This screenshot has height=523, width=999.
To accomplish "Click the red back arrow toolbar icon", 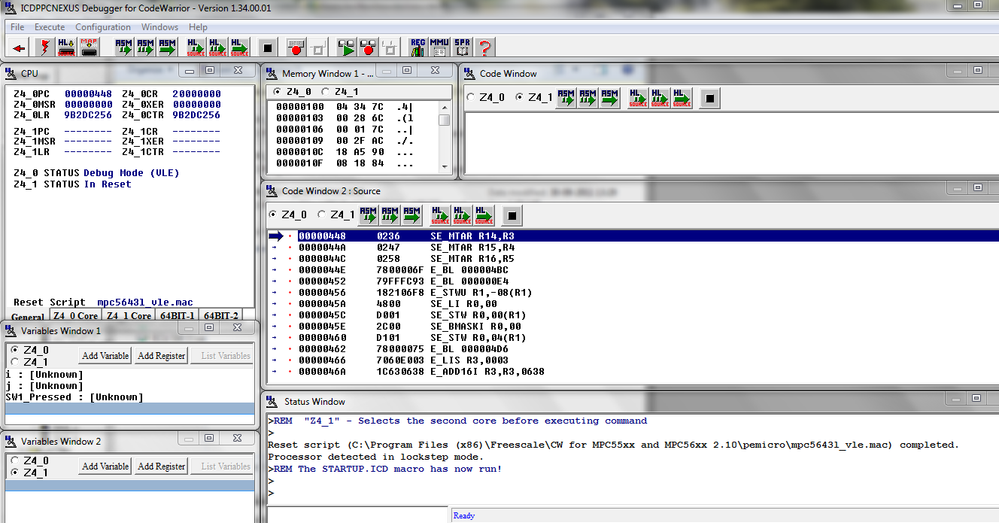I will pos(19,48).
